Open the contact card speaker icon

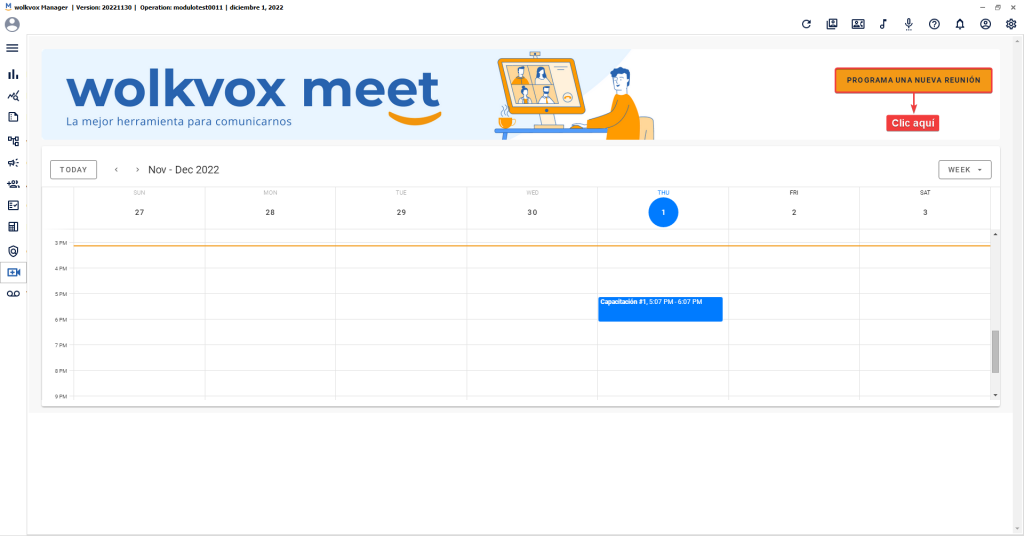click(858, 24)
